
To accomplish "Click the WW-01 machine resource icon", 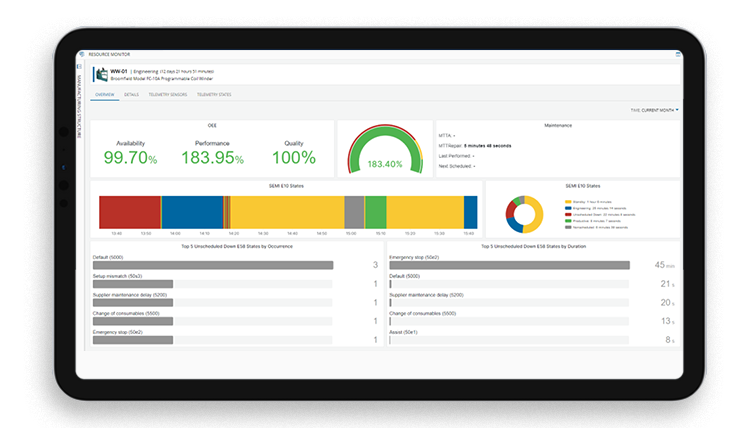I will click(101, 74).
